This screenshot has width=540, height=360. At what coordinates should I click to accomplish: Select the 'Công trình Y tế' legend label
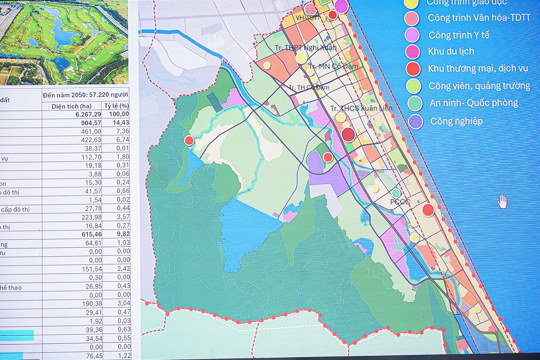pyautogui.click(x=458, y=35)
